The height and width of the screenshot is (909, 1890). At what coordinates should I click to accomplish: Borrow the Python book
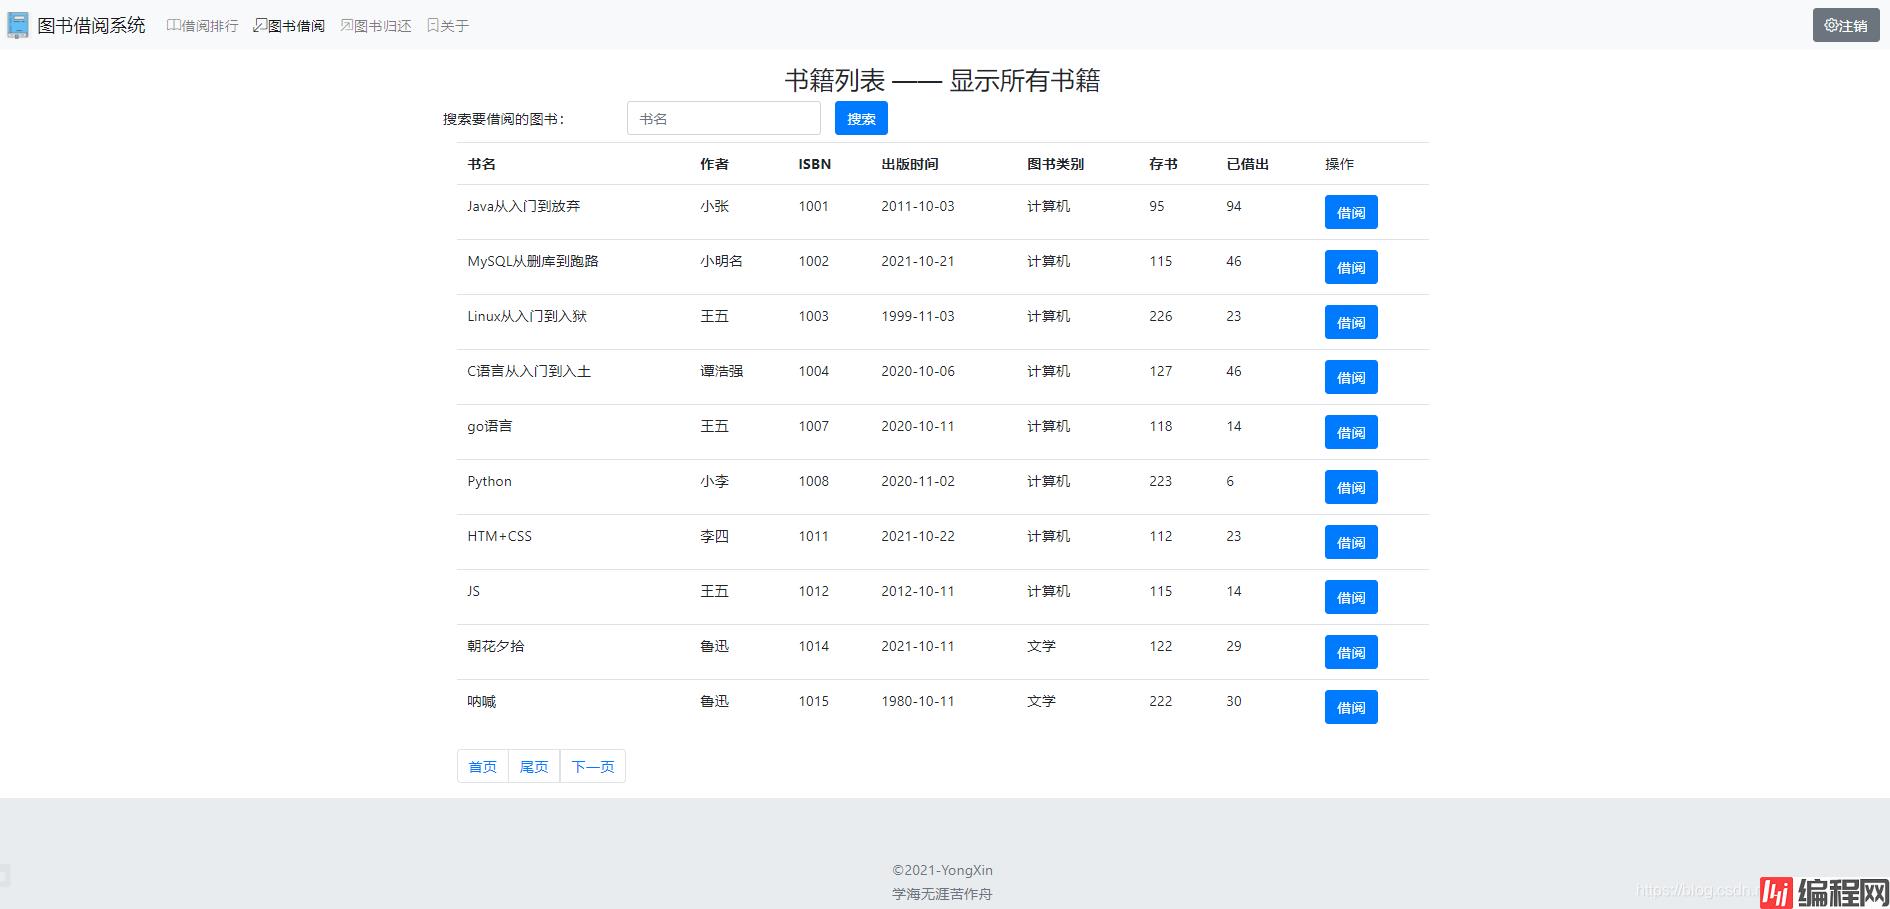1351,487
